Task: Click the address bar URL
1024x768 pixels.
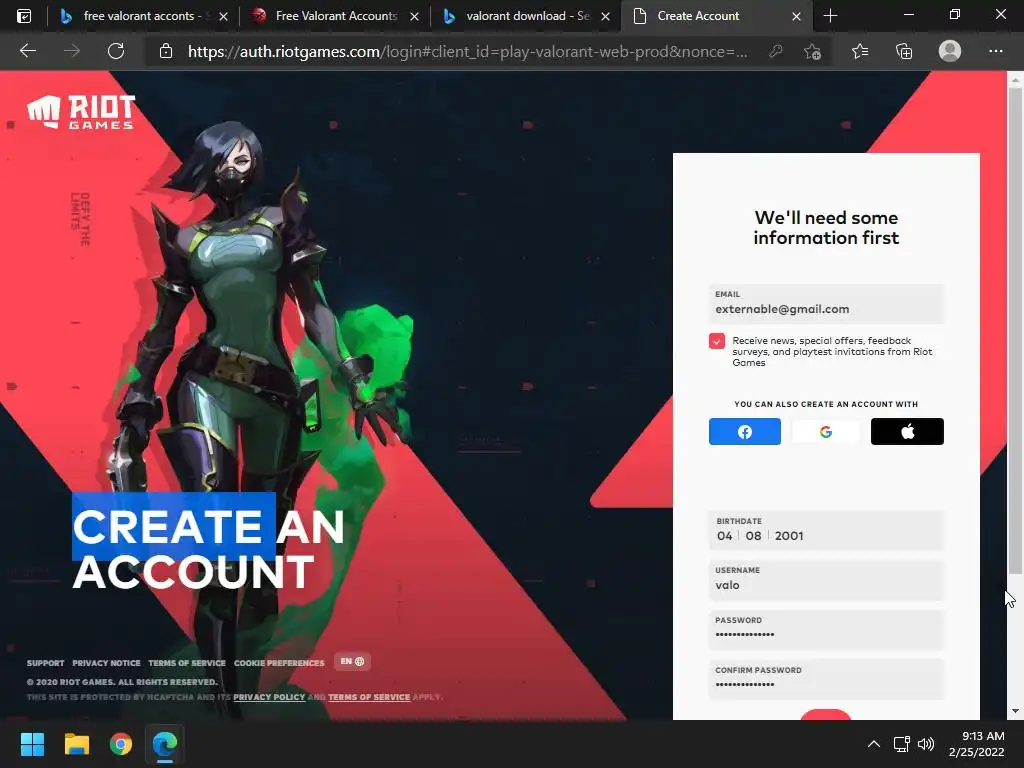Action: (x=467, y=52)
